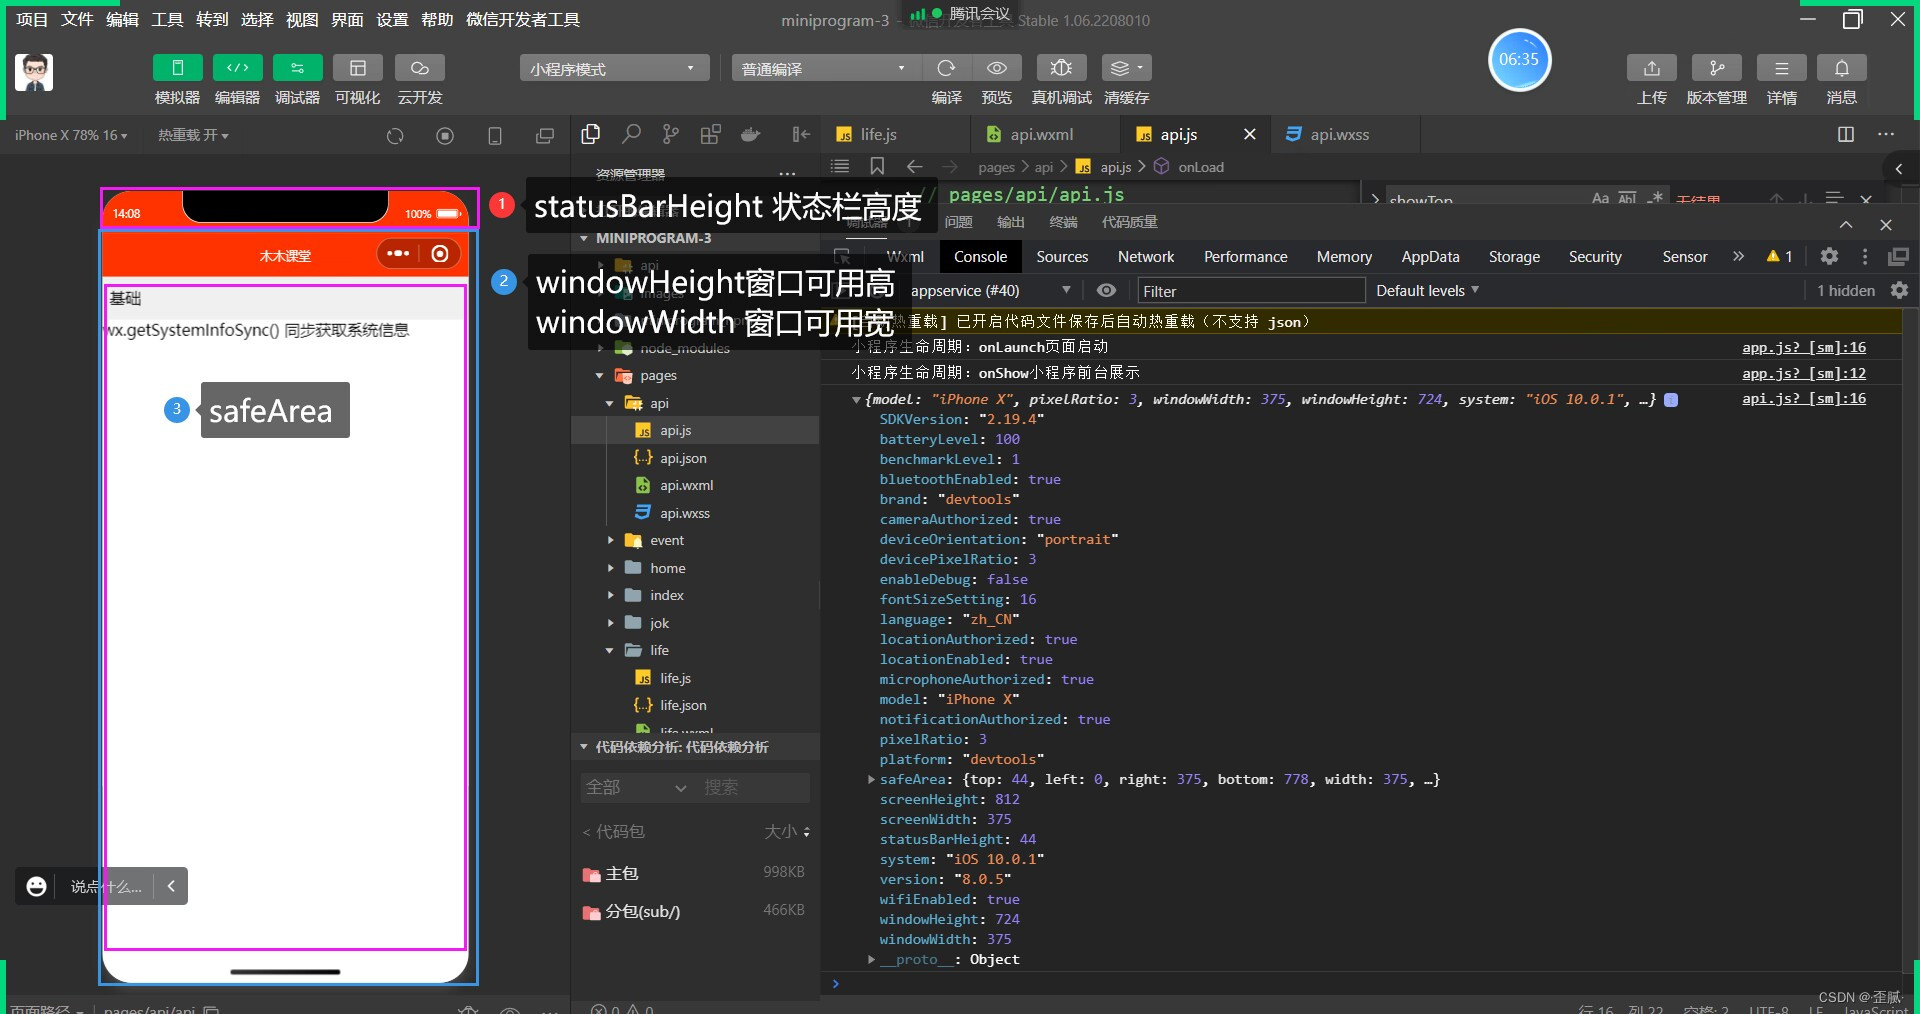
Task: Open the 普通编译 compile mode dropdown
Action: click(x=825, y=68)
